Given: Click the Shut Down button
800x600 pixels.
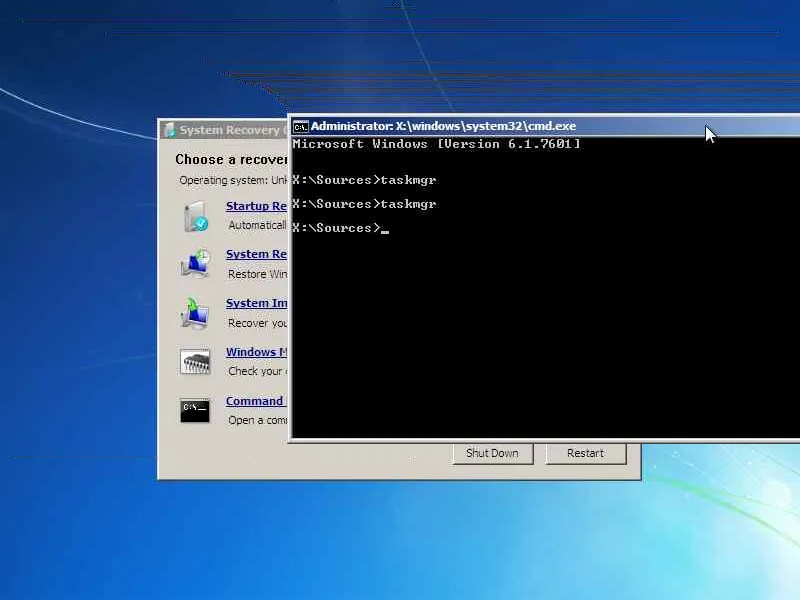Looking at the screenshot, I should pyautogui.click(x=492, y=453).
